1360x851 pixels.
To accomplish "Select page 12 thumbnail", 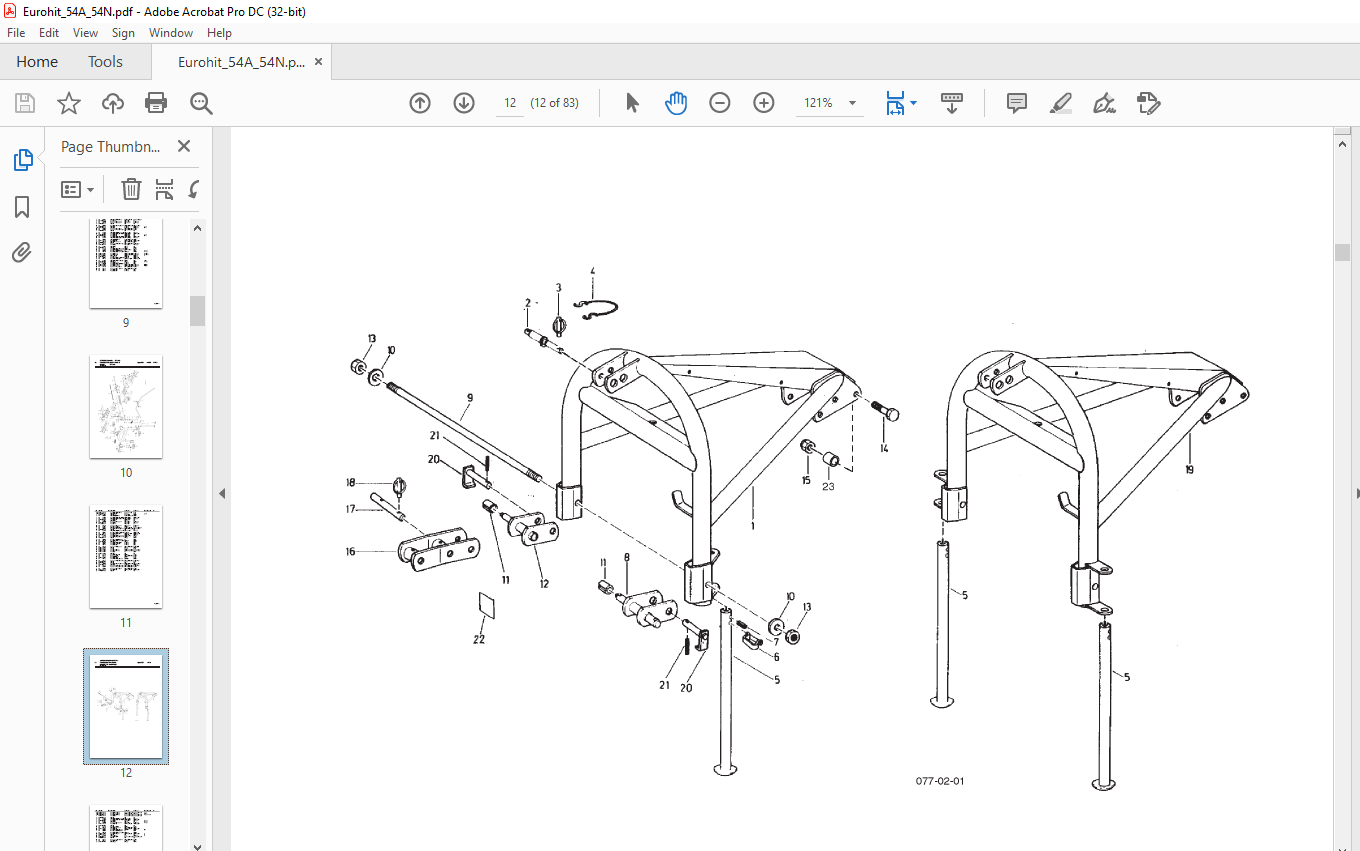I will [x=126, y=706].
